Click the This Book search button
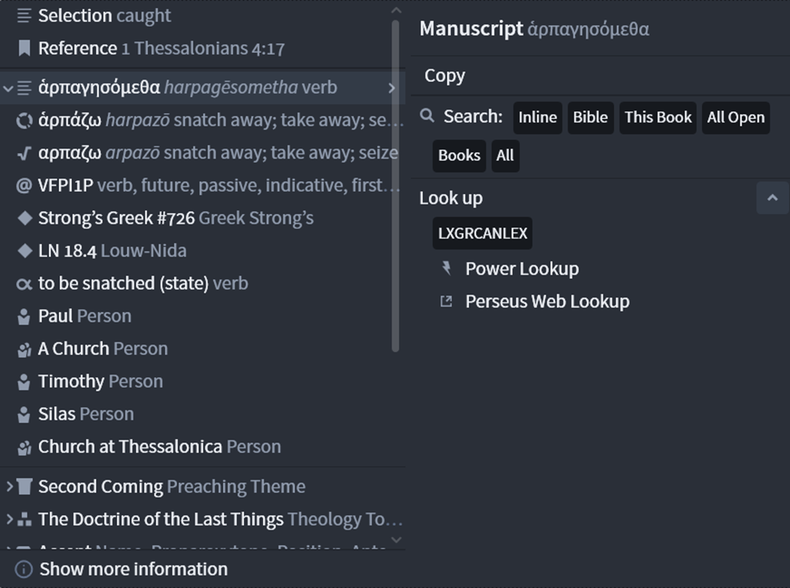Screen dimensions: 790x588 657,117
